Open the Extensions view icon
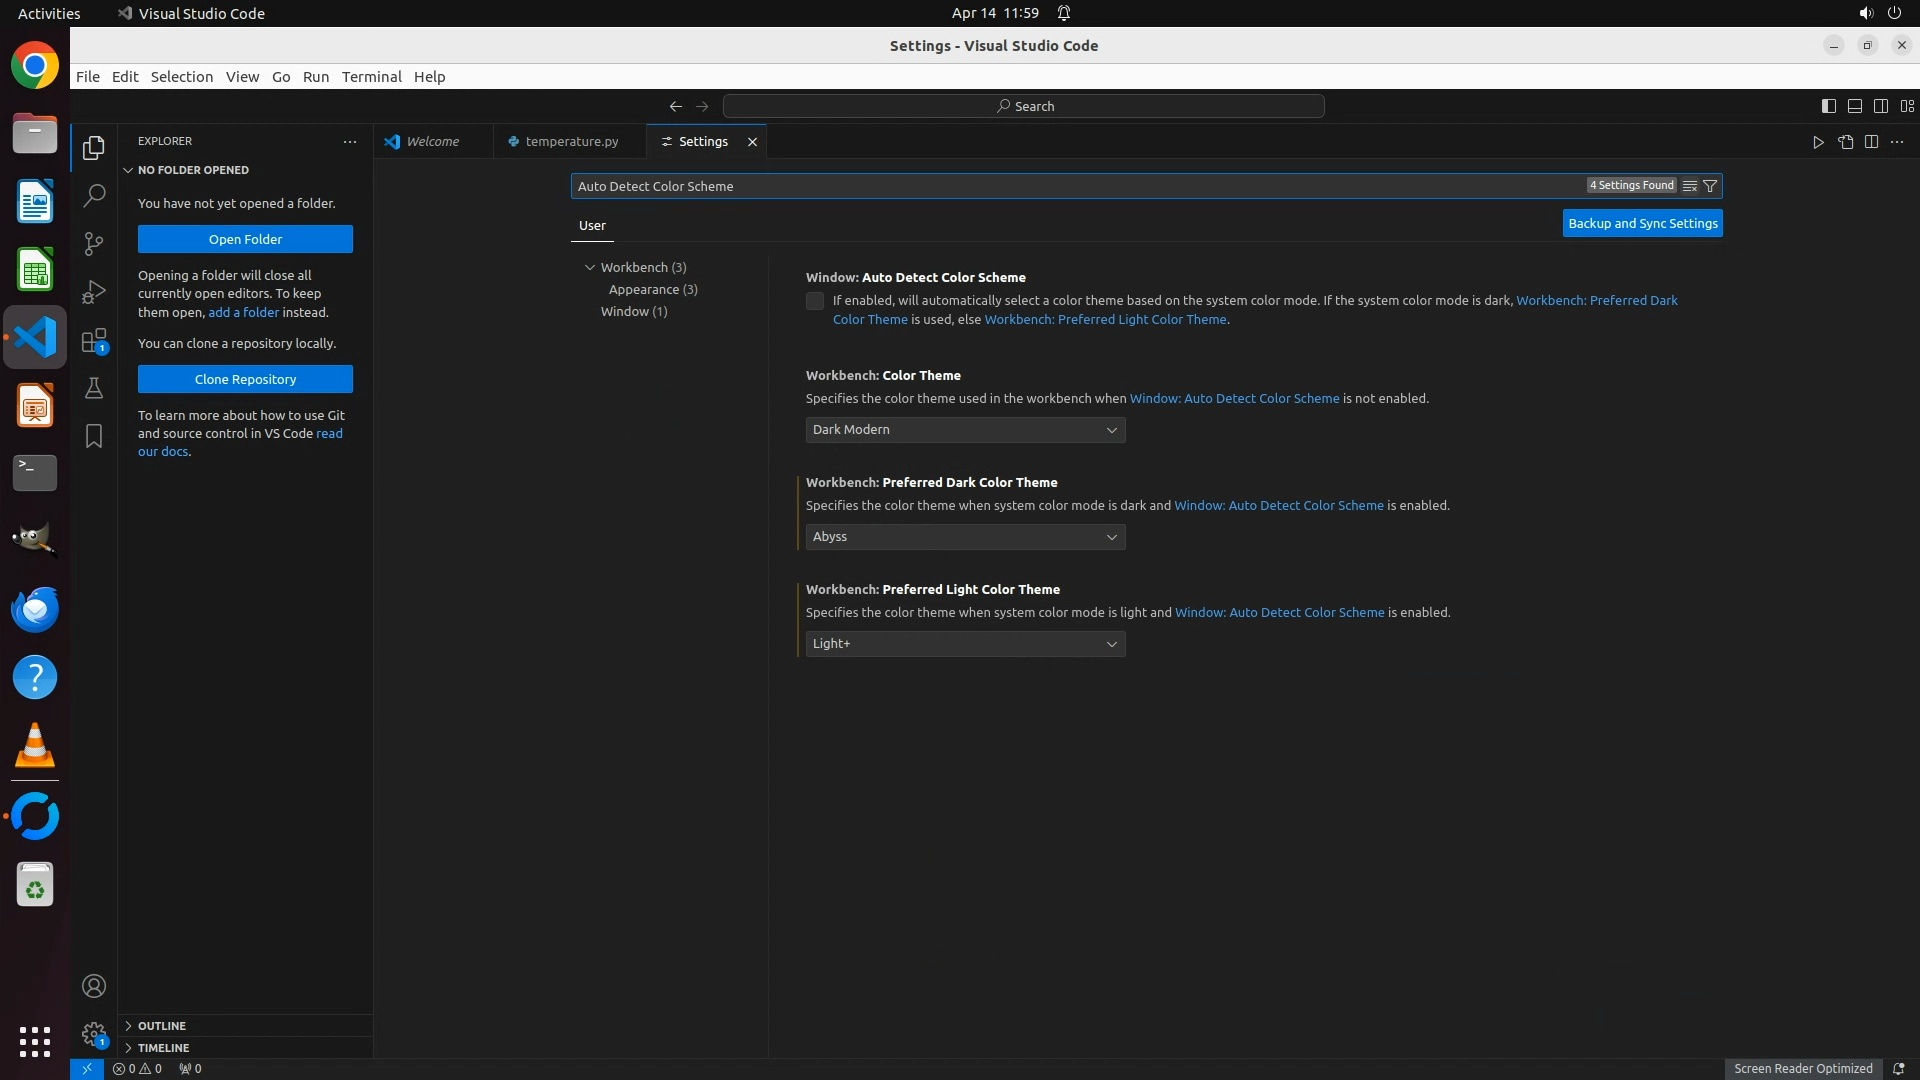The image size is (1920, 1080). 94,341
